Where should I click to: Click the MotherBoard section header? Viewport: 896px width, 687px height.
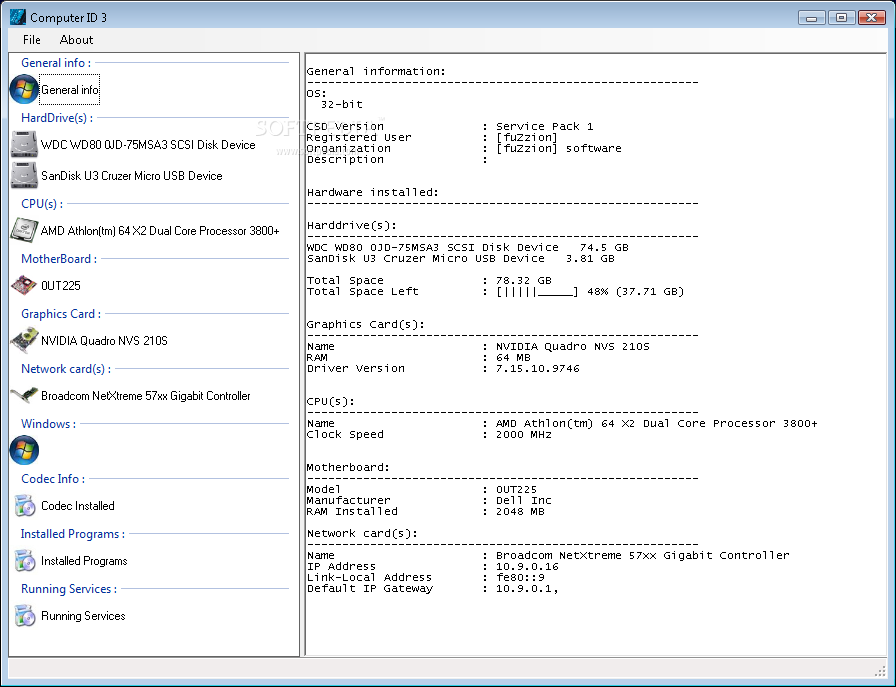tap(58, 259)
